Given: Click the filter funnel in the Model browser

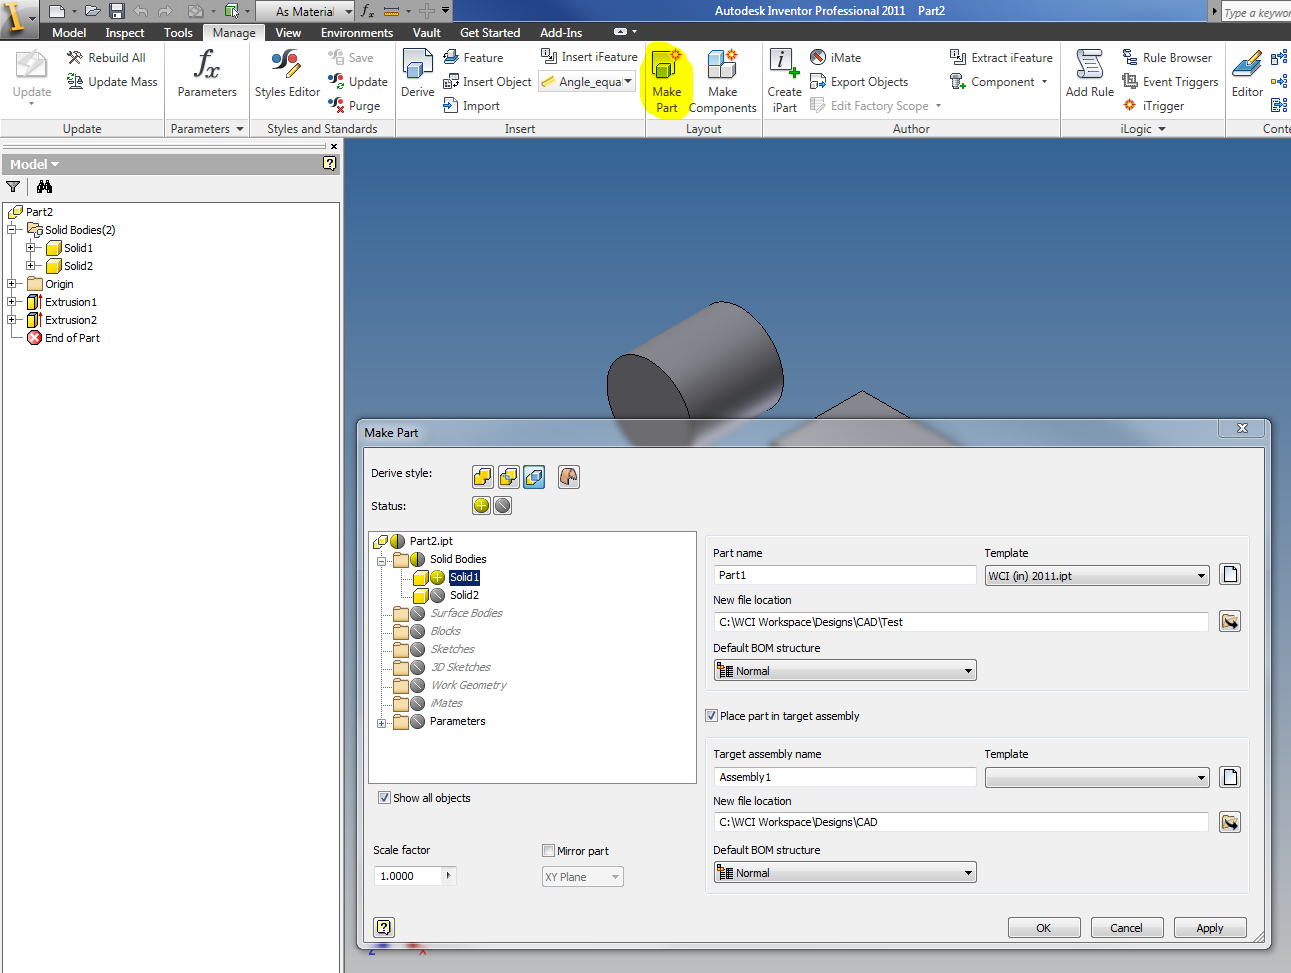Looking at the screenshot, I should coord(13,186).
